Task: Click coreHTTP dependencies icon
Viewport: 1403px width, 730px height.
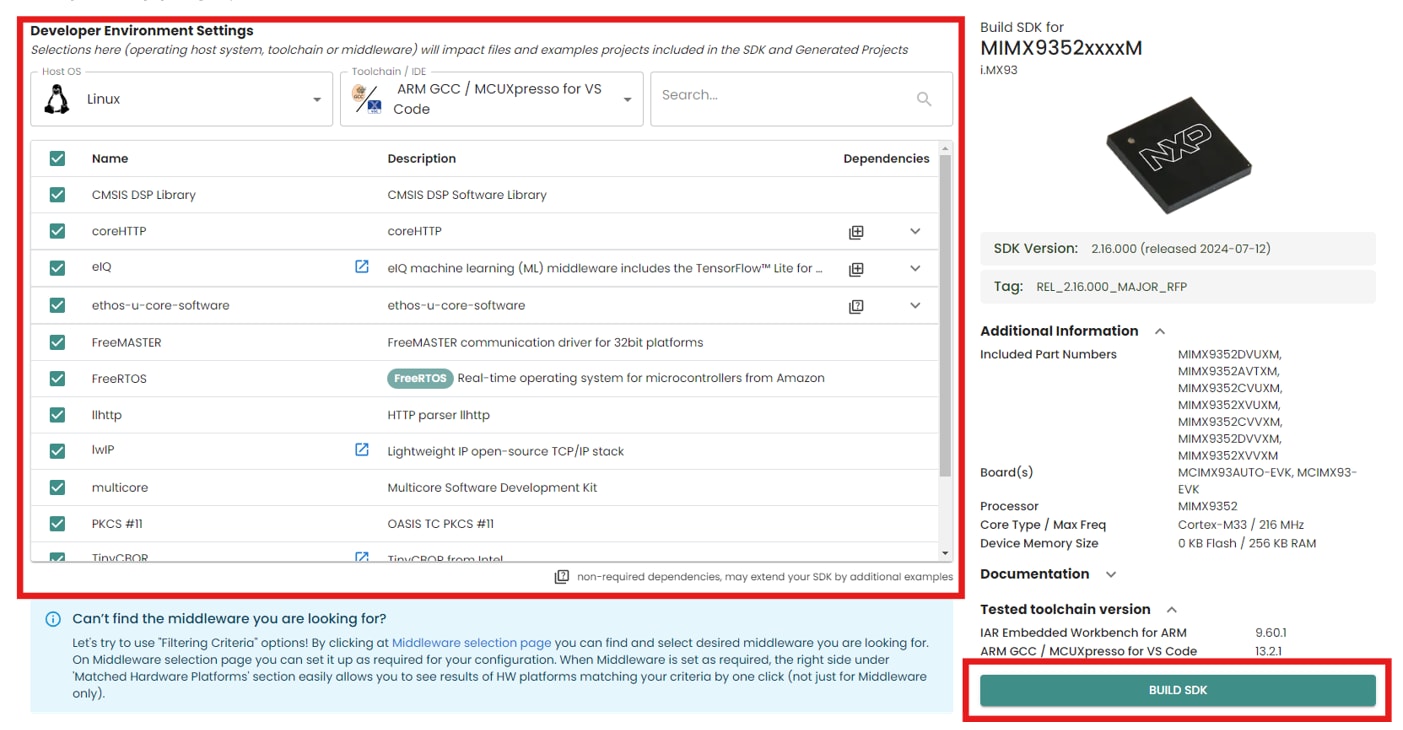Action: pyautogui.click(x=856, y=232)
